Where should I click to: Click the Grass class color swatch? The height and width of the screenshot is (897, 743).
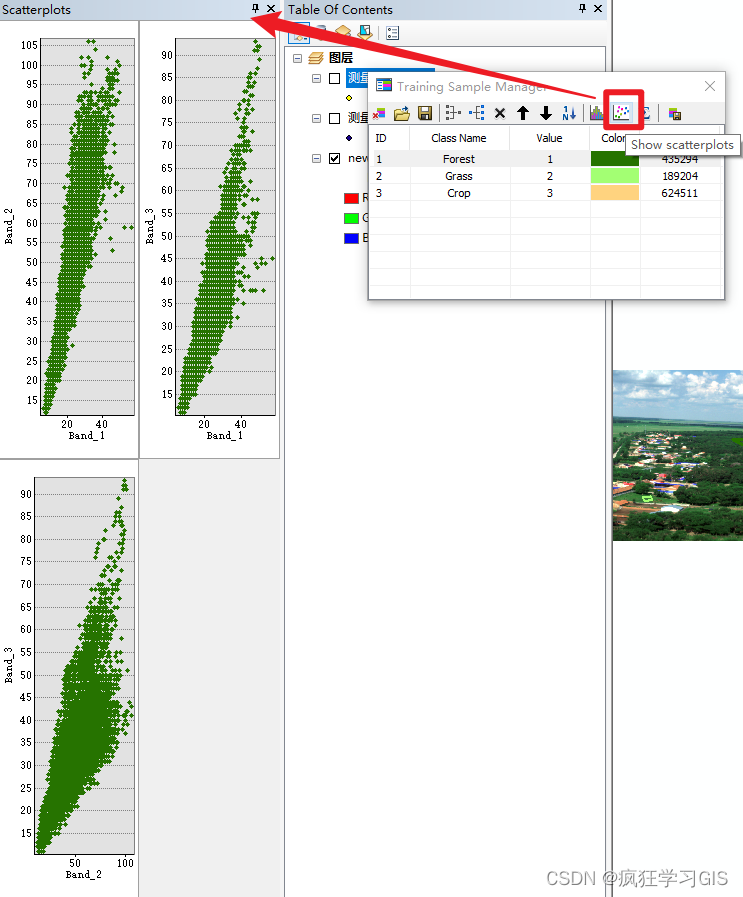point(615,176)
